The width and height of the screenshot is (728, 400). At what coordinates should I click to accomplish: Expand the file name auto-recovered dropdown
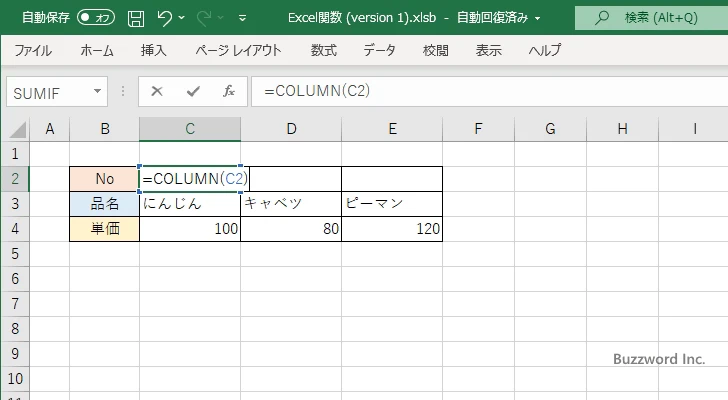click(537, 19)
